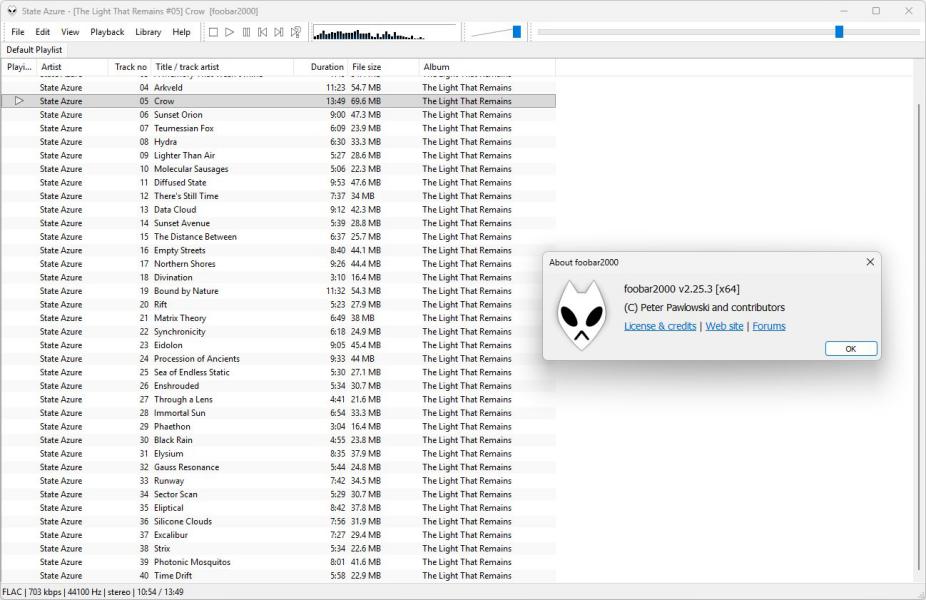Sort playlist by Duration column header
This screenshot has height=600, width=926.
327,67
